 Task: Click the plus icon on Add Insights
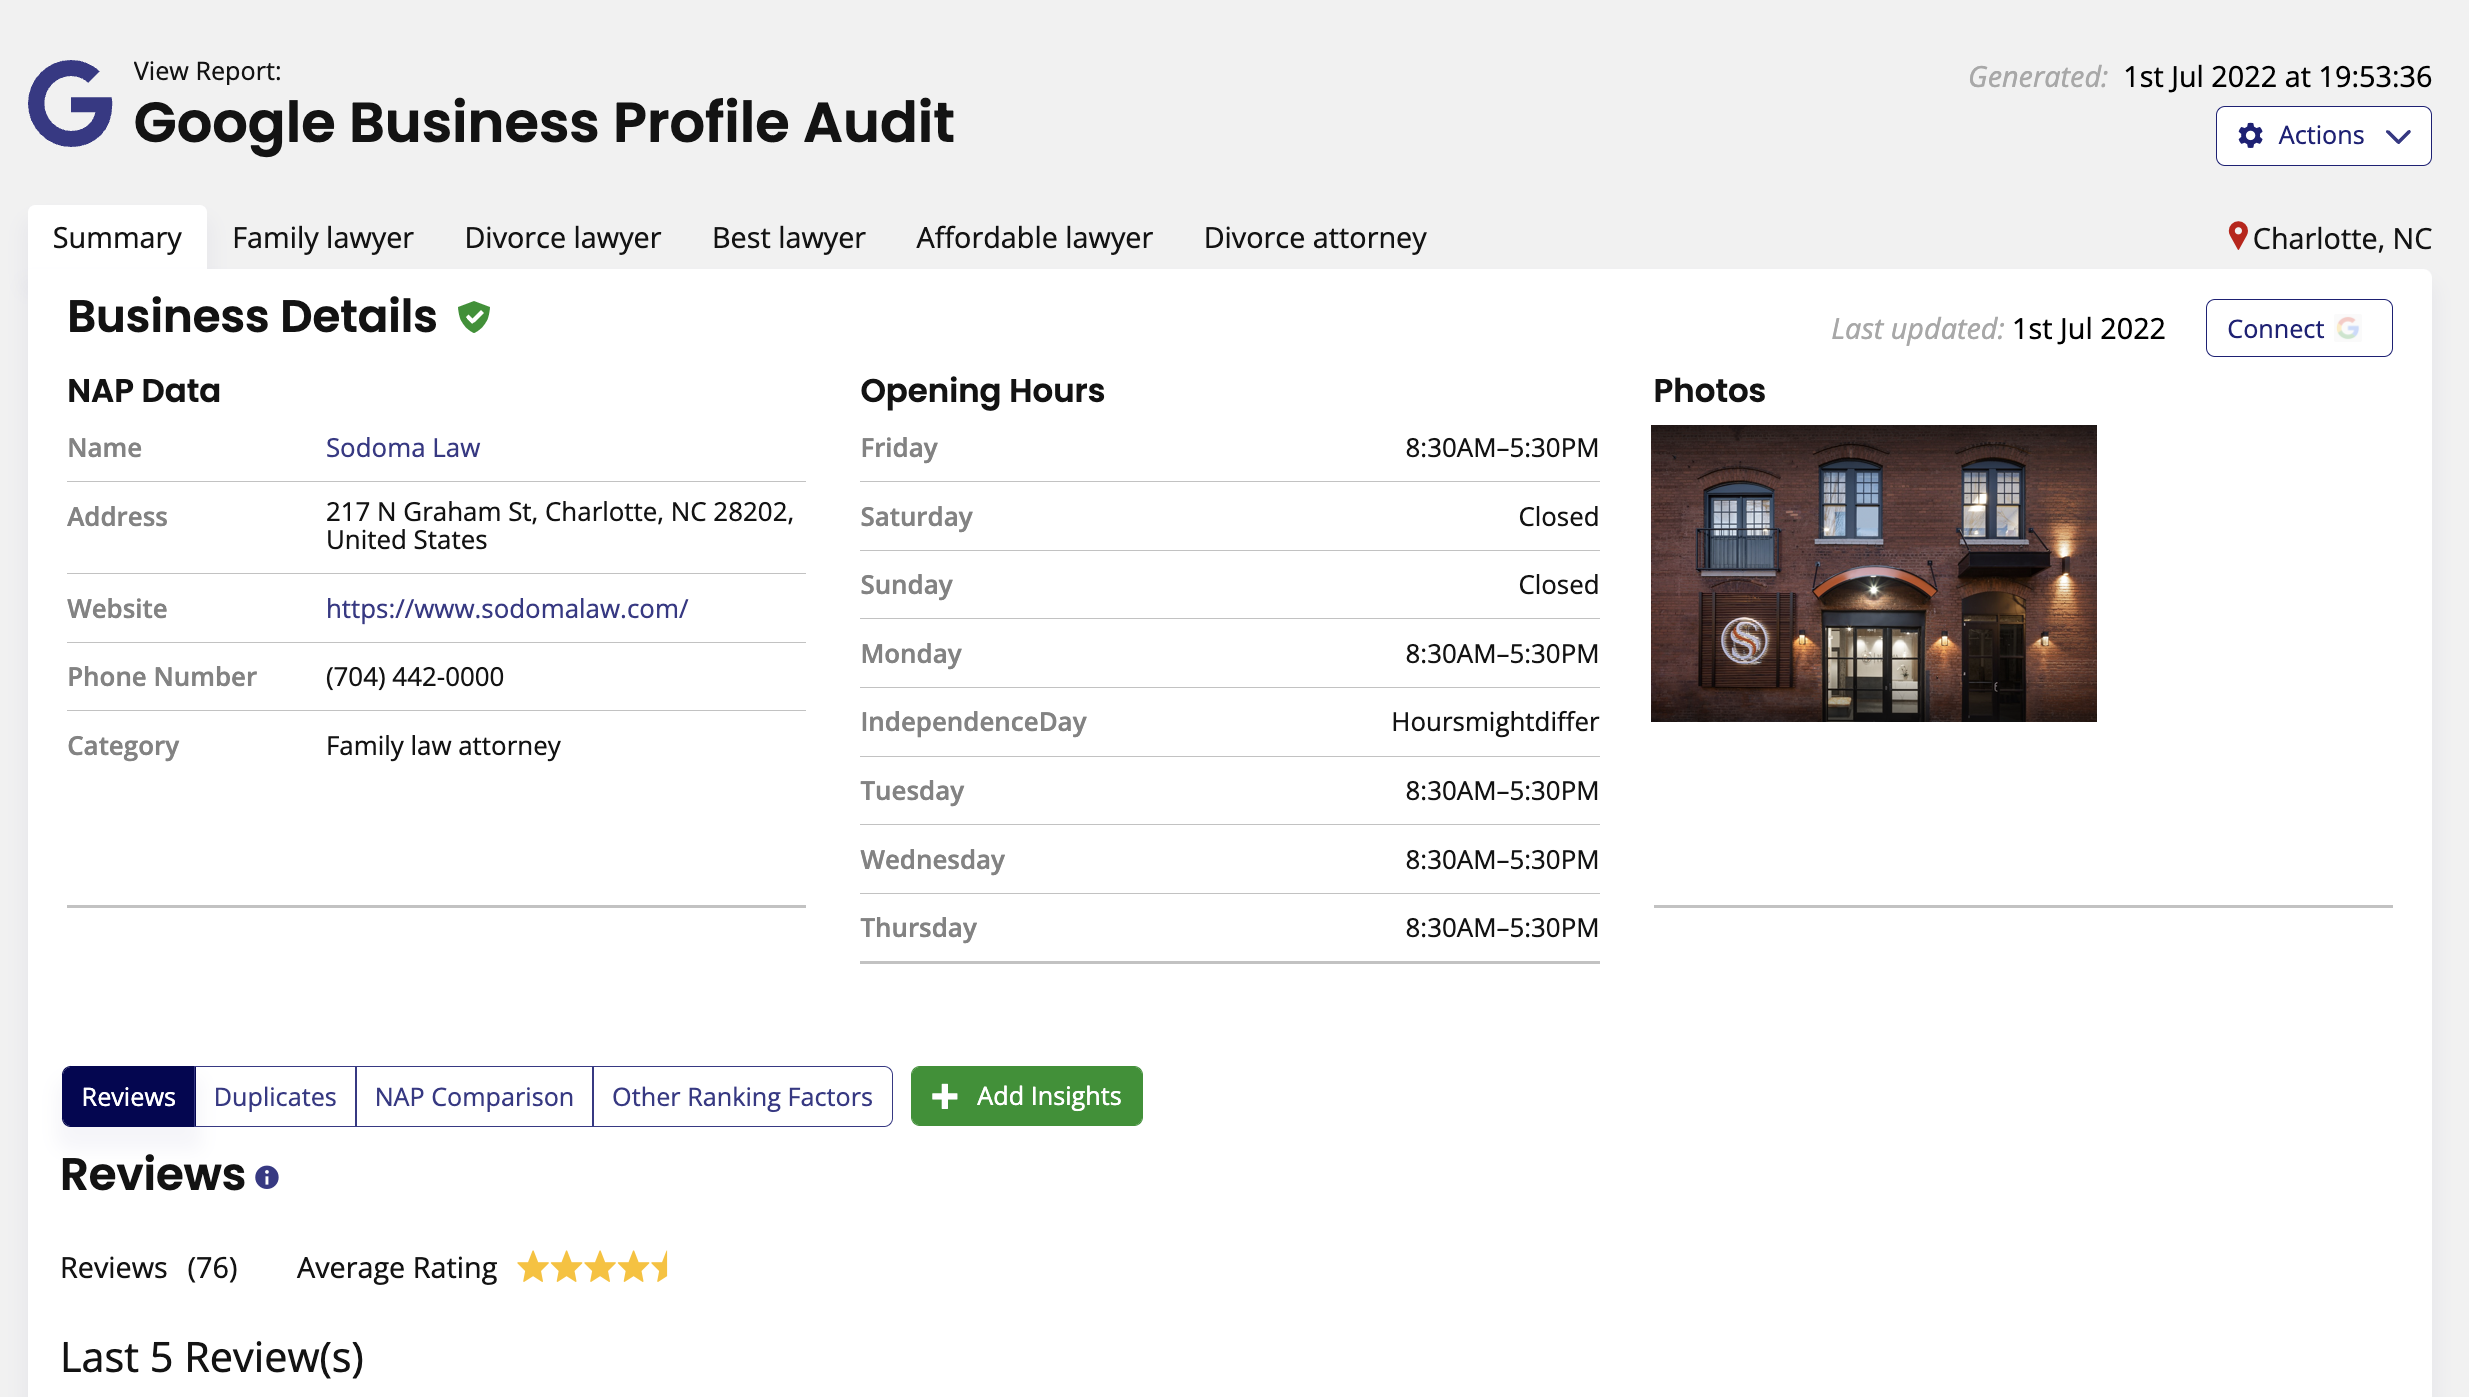point(944,1097)
